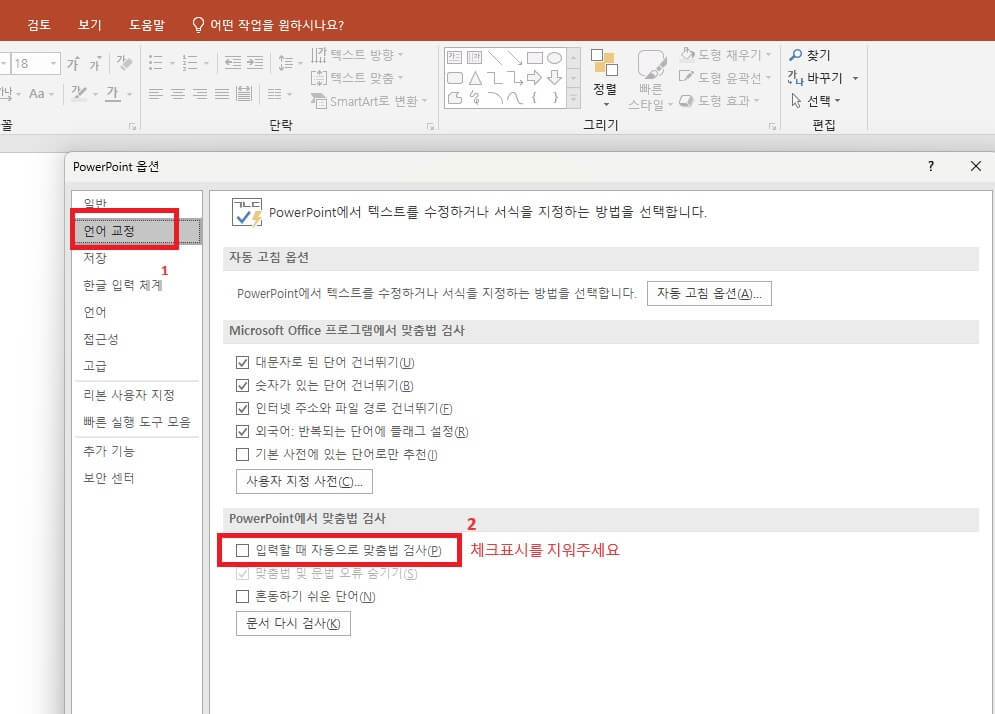Expand 도형 윤곽선 dropdown
This screenshot has width=995, height=714.
tap(768, 78)
